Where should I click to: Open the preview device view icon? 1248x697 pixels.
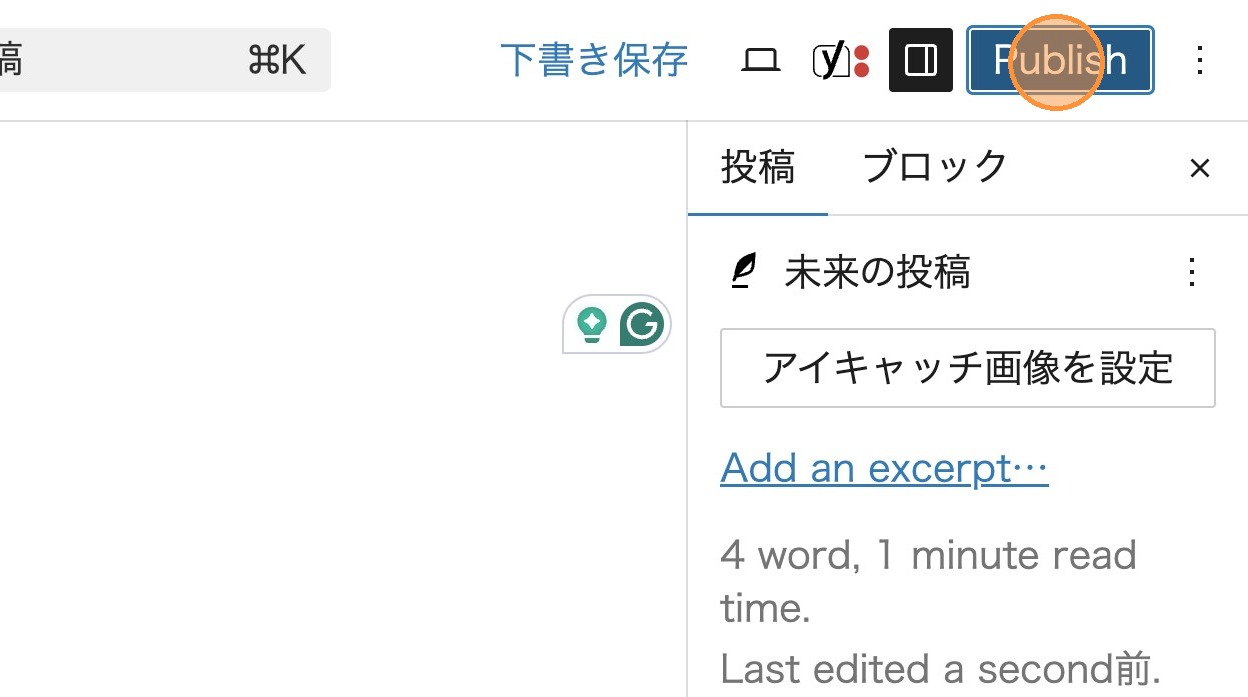click(761, 61)
